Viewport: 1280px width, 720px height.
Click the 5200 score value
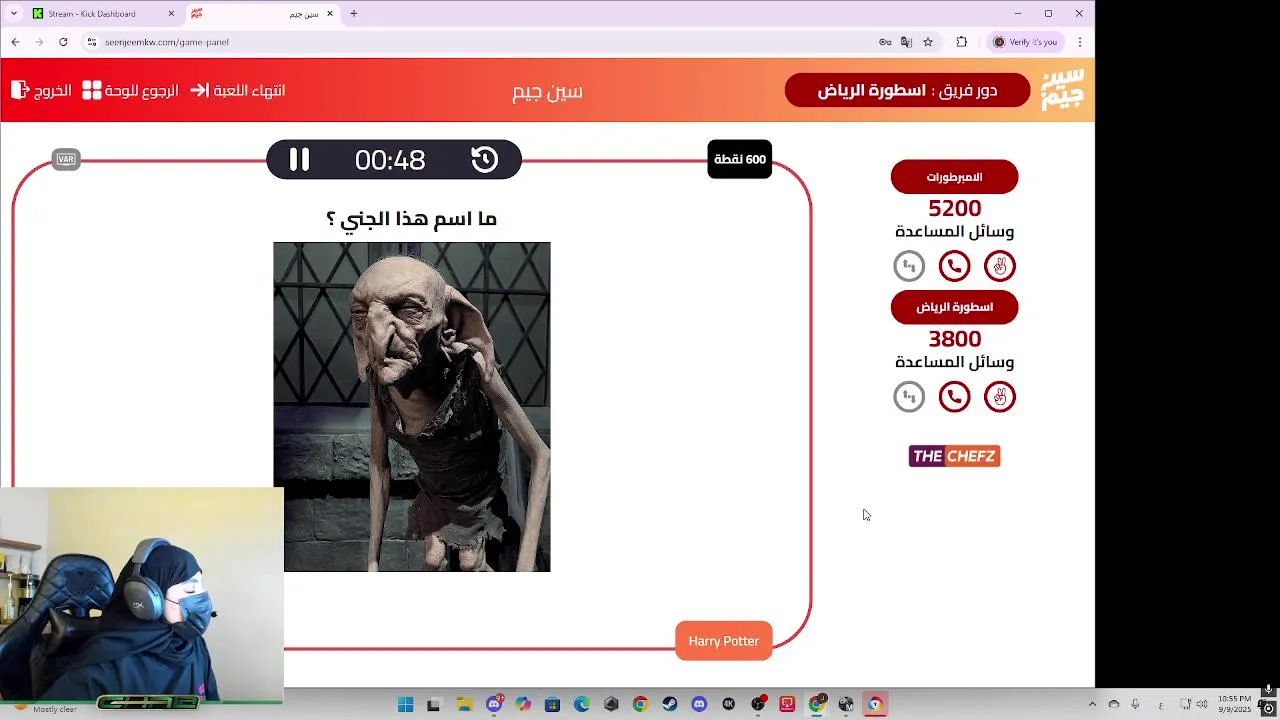(954, 208)
